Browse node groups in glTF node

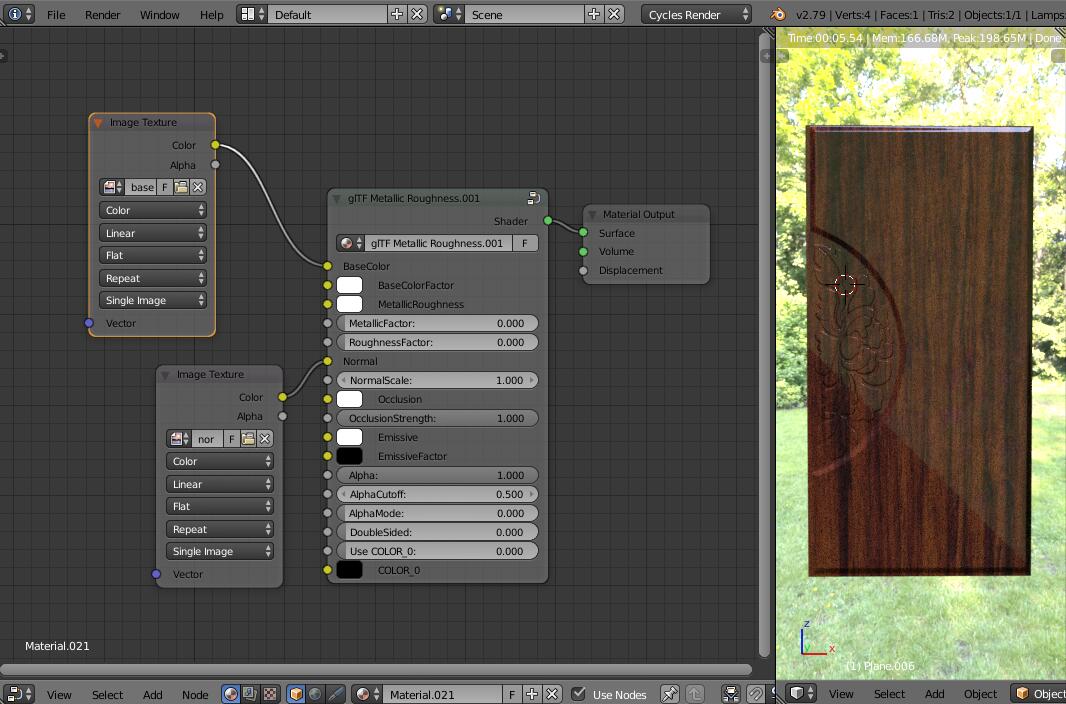point(351,243)
